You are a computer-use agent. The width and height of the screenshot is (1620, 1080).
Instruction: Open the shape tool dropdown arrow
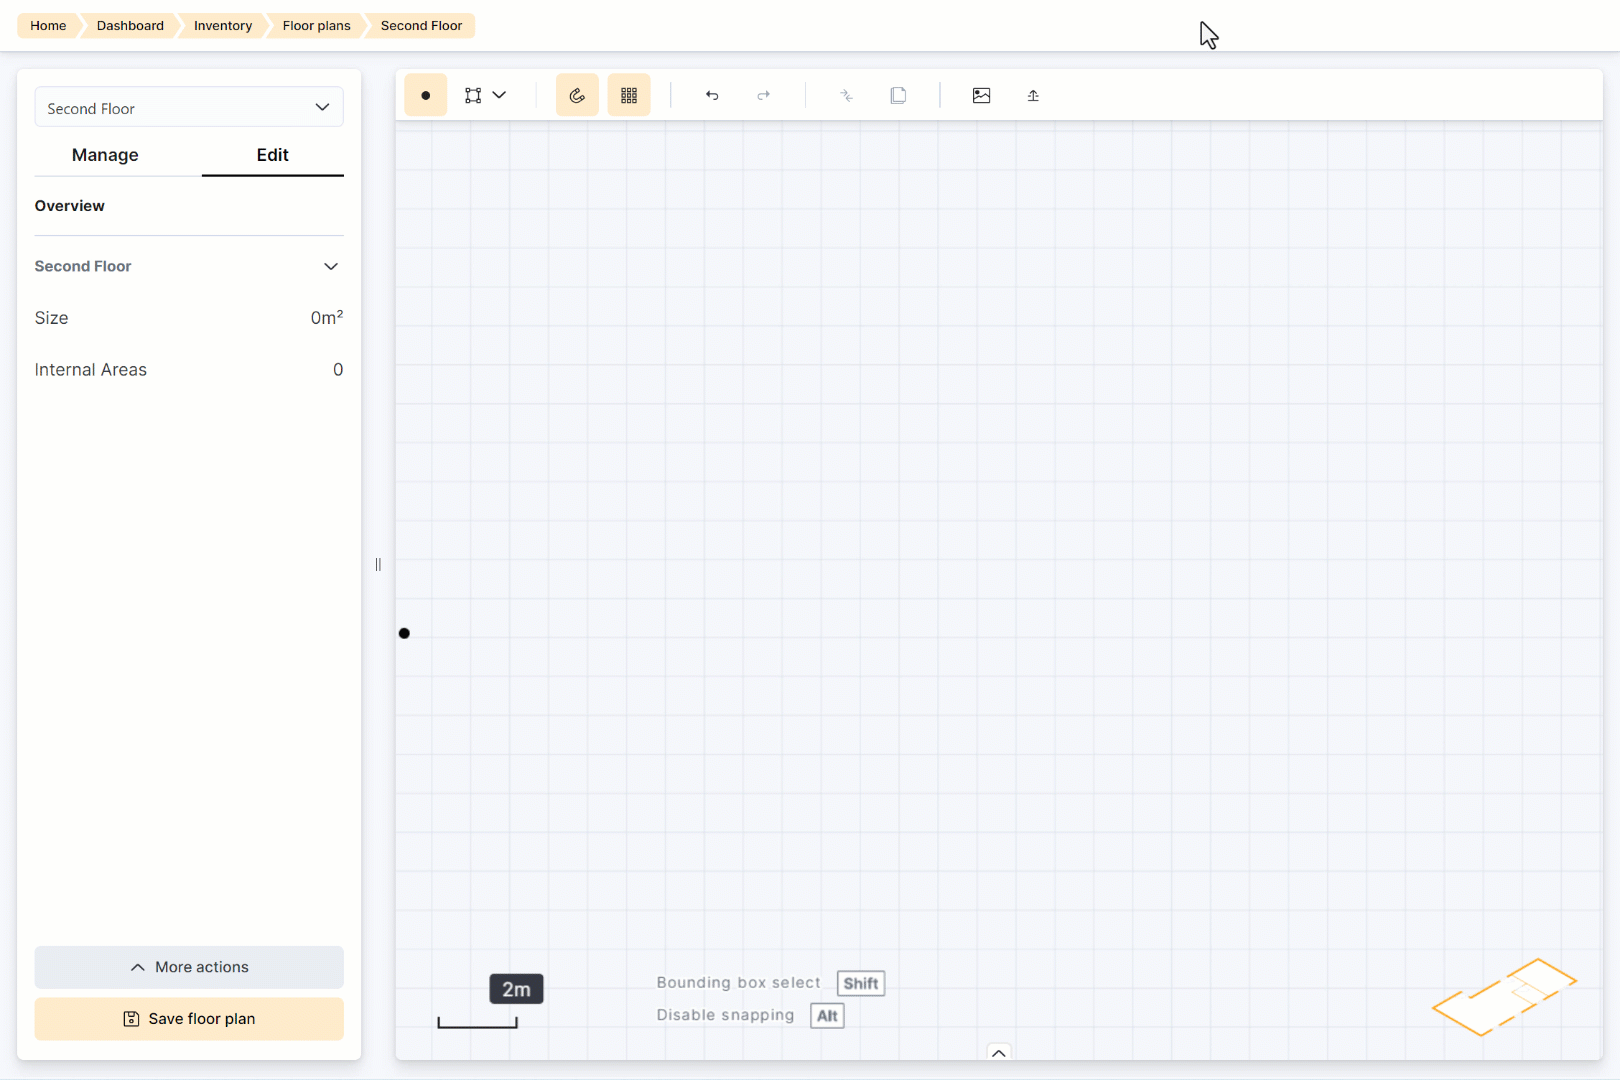pyautogui.click(x=499, y=95)
